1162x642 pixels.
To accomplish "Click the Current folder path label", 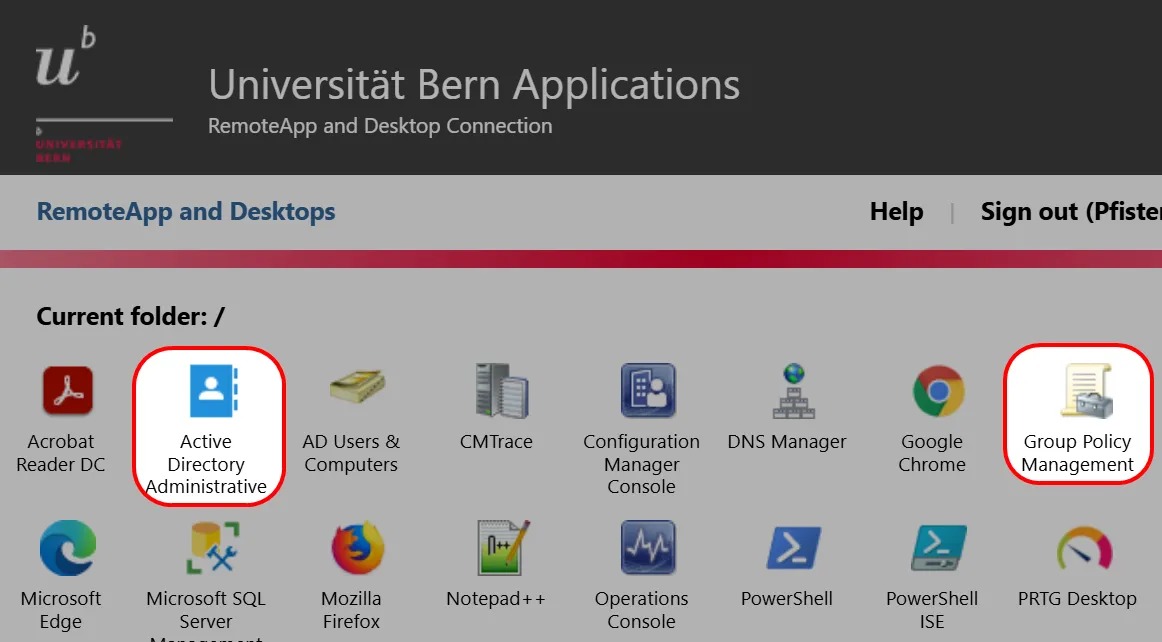I will coord(130,317).
